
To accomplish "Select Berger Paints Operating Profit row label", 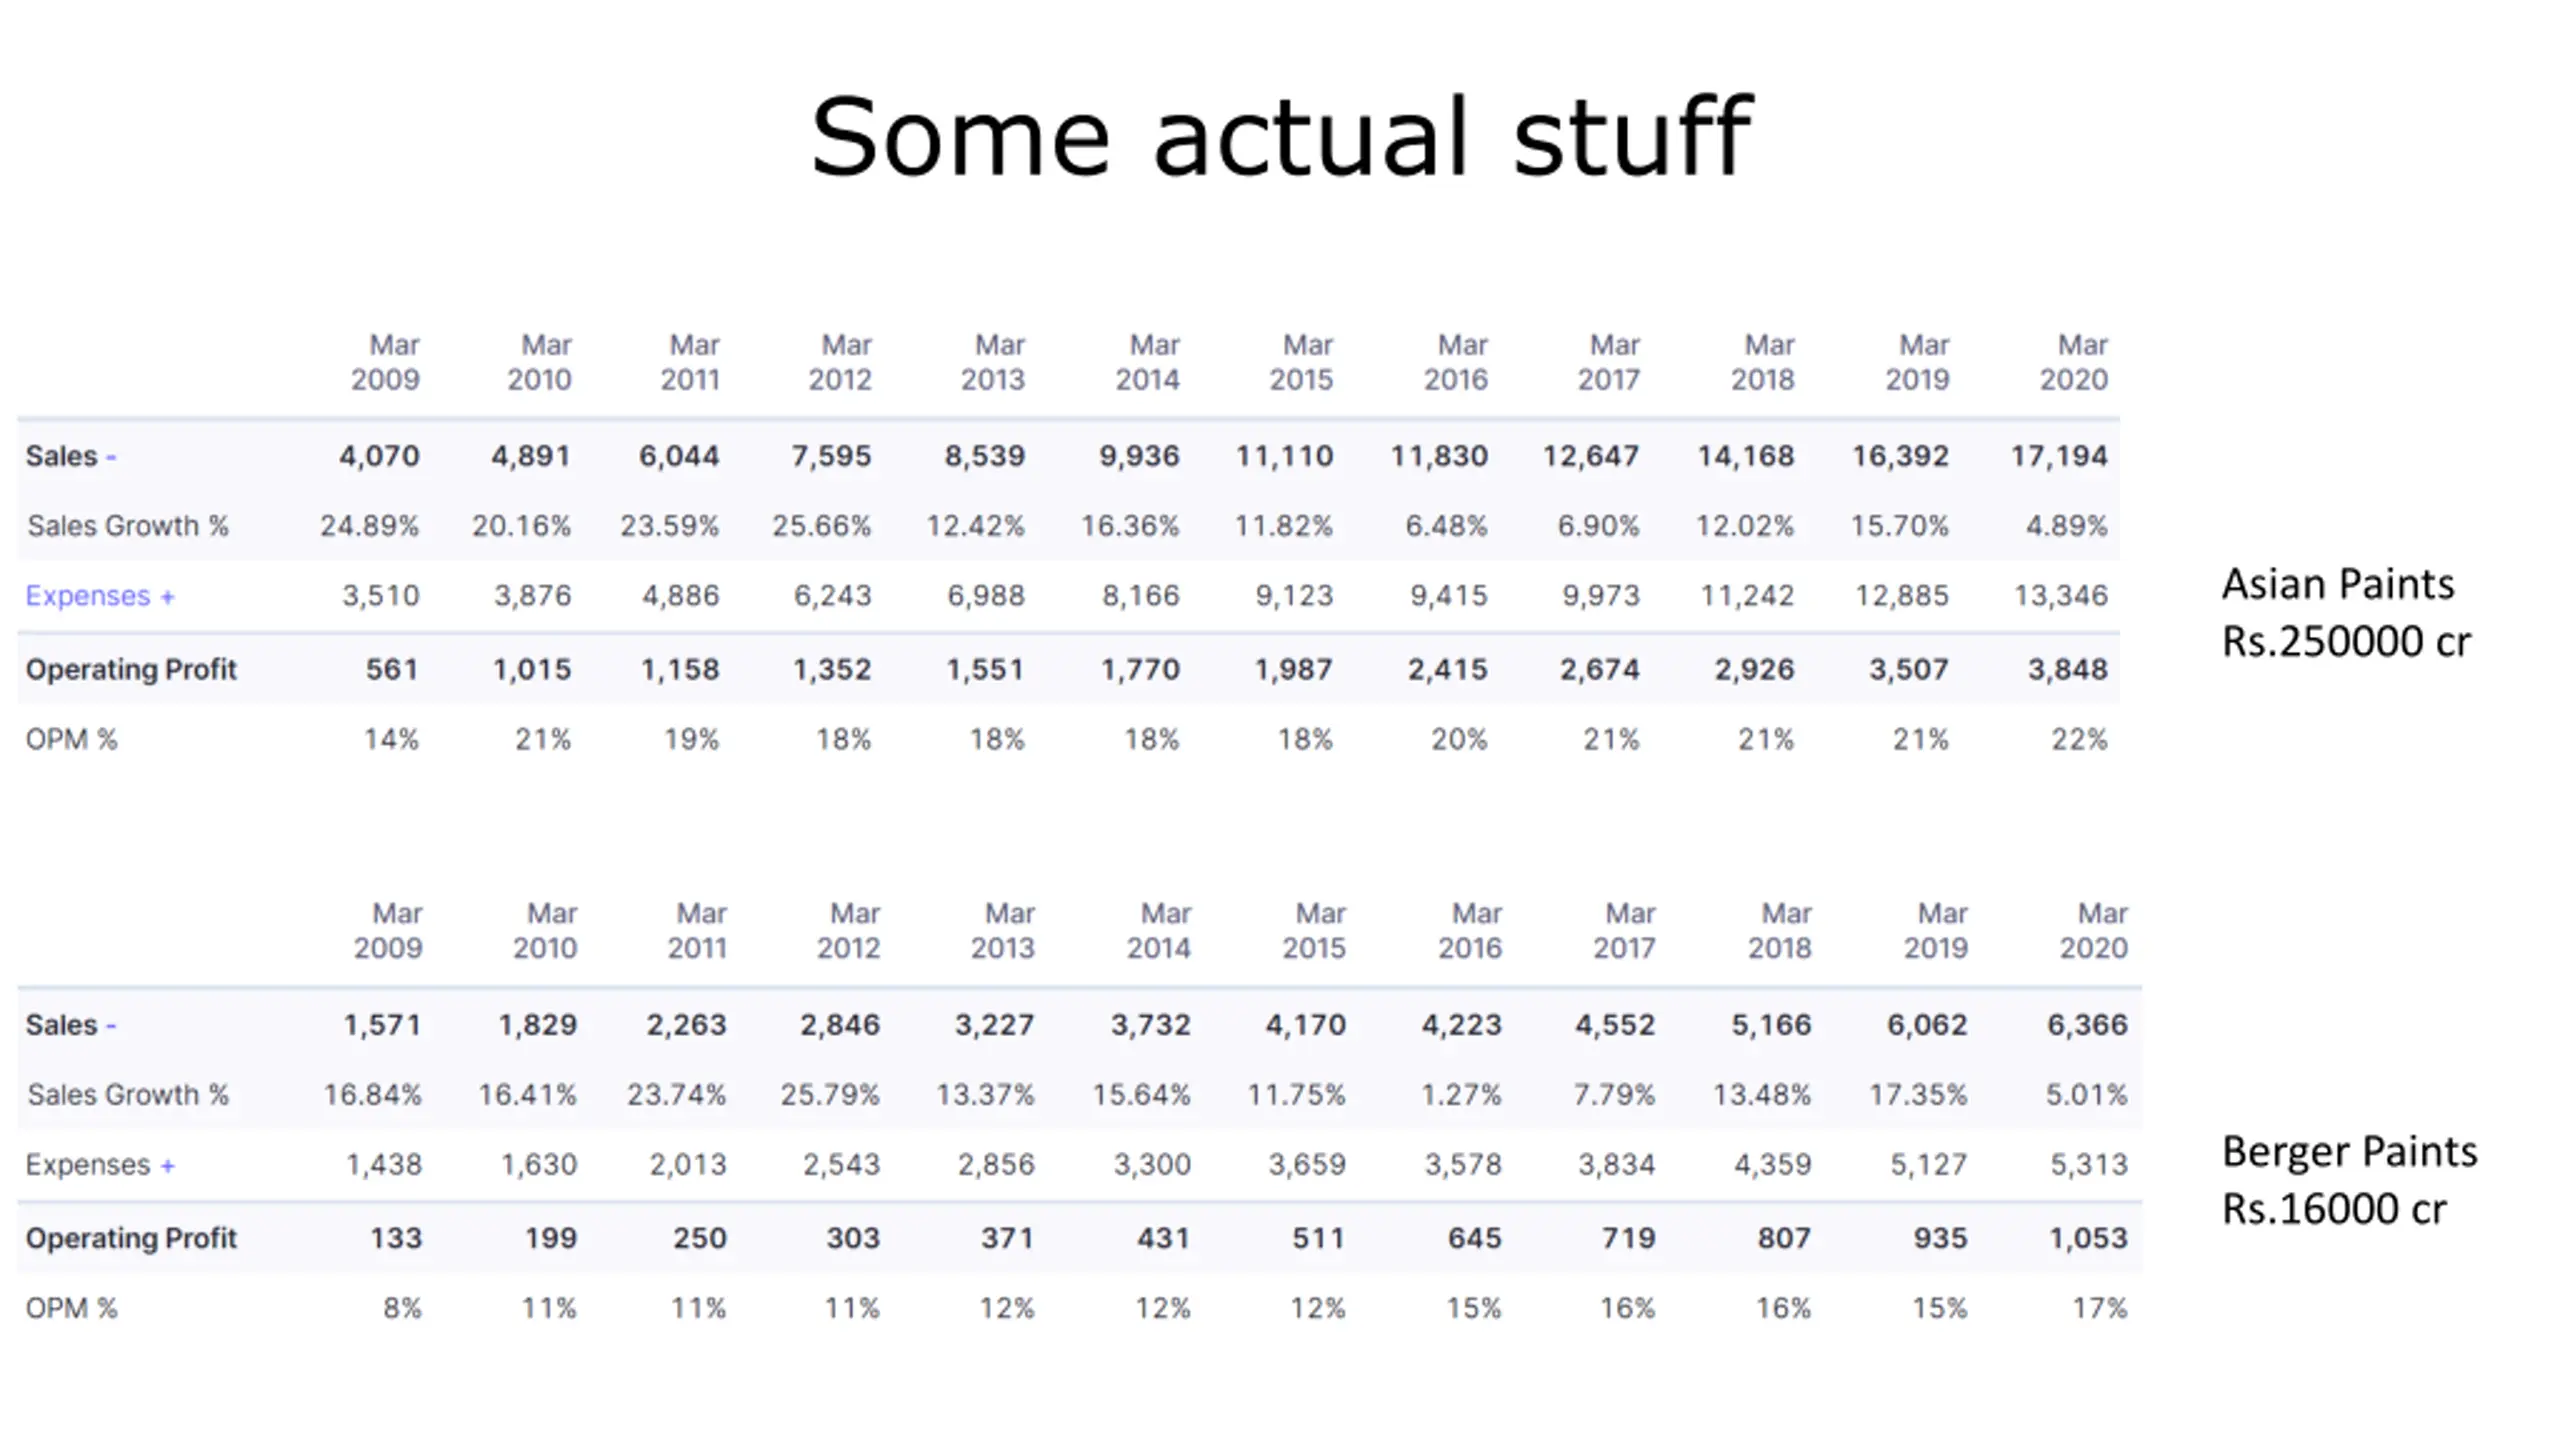I will pos(131,1239).
